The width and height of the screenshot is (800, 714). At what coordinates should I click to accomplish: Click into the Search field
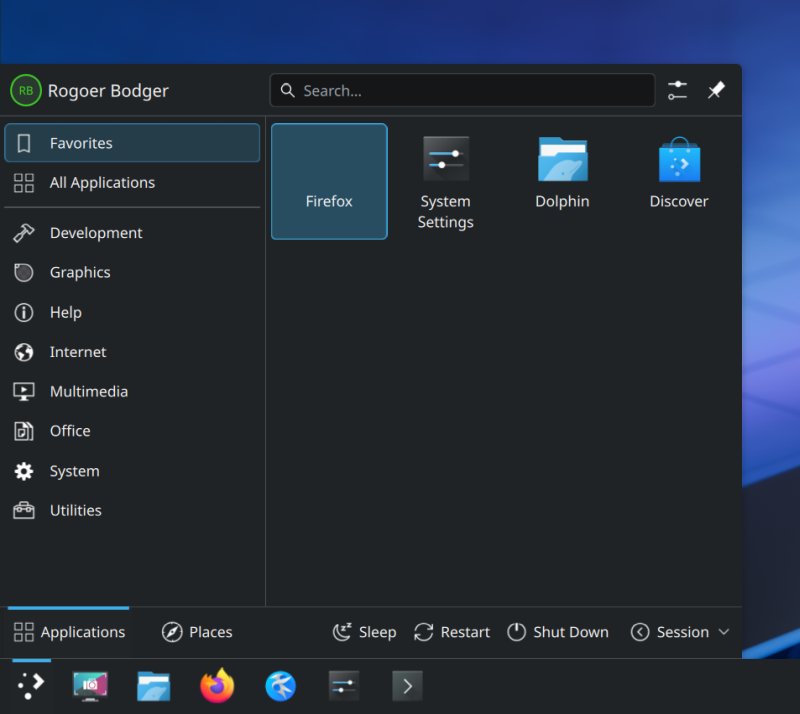(462, 91)
